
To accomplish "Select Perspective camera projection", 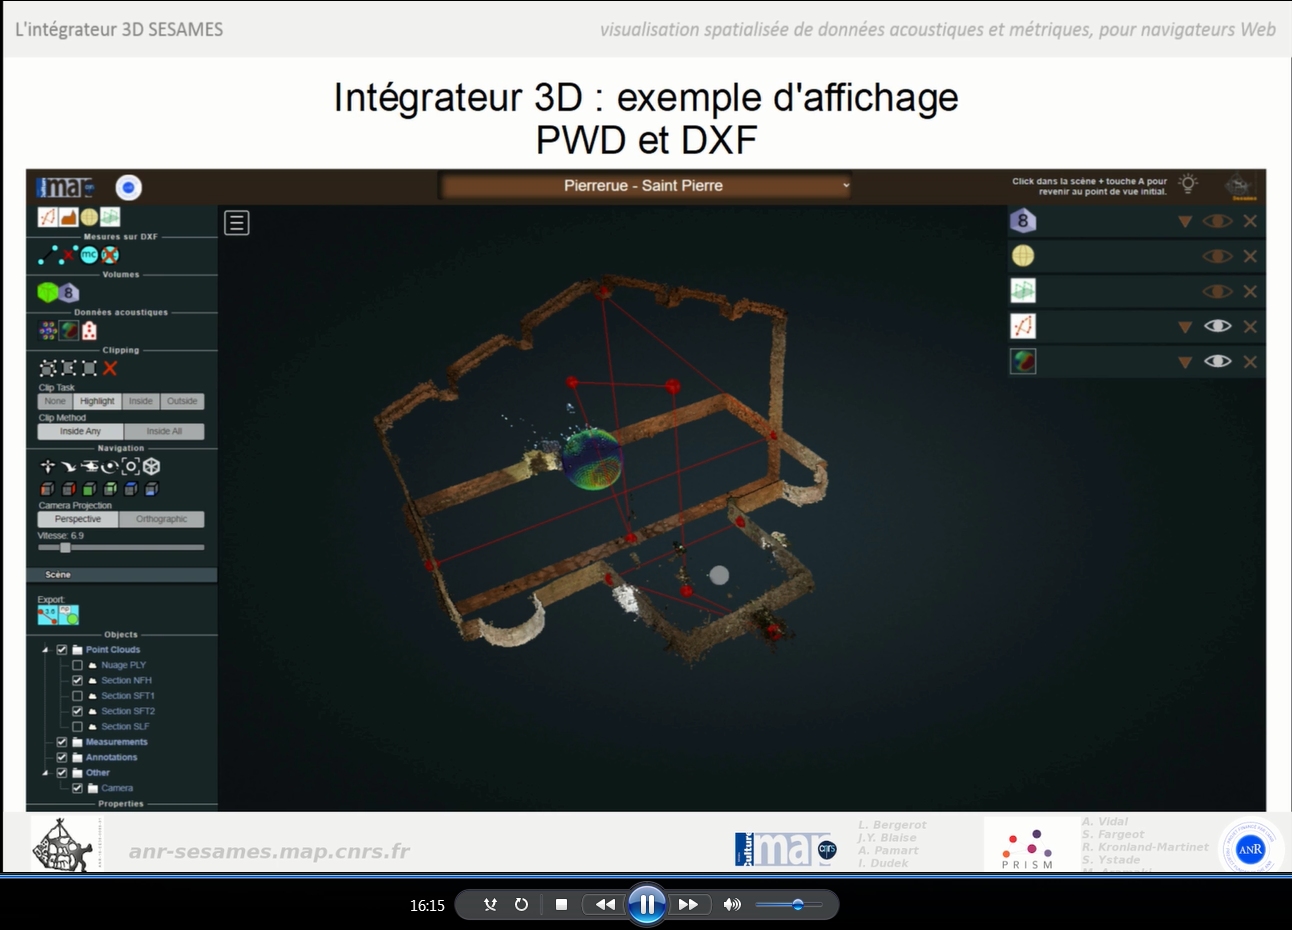I will 78,519.
